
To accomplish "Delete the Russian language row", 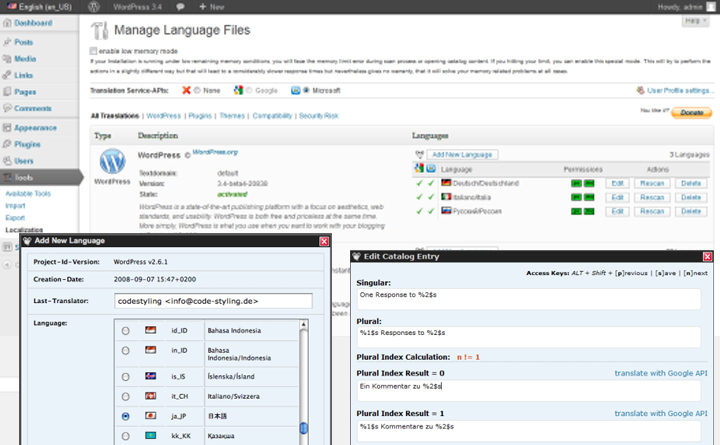I will click(x=691, y=211).
